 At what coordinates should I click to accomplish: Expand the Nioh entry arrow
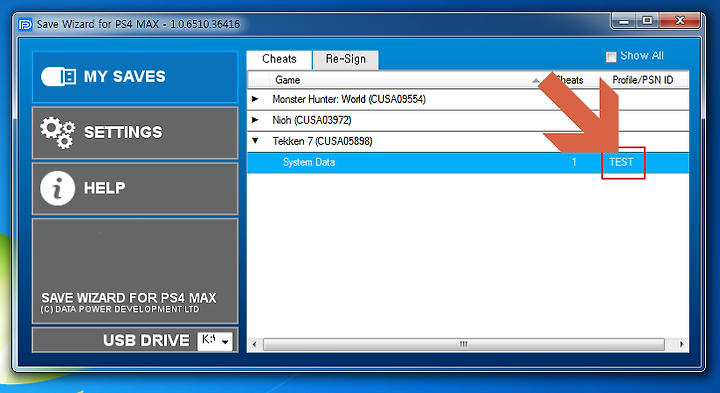(255, 120)
